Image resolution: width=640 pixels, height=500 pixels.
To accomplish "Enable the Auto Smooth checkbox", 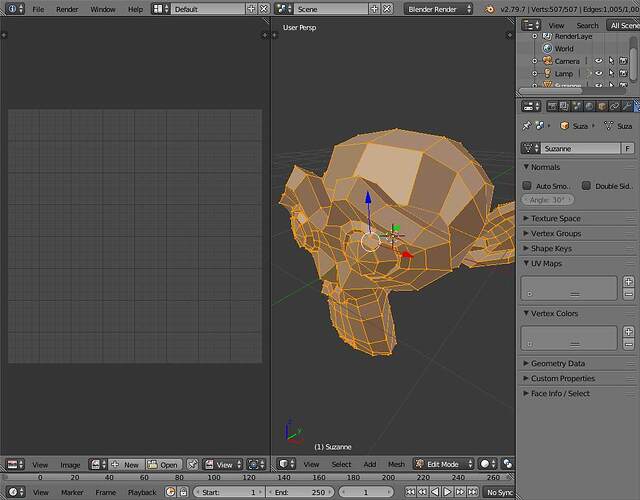I will pyautogui.click(x=527, y=186).
